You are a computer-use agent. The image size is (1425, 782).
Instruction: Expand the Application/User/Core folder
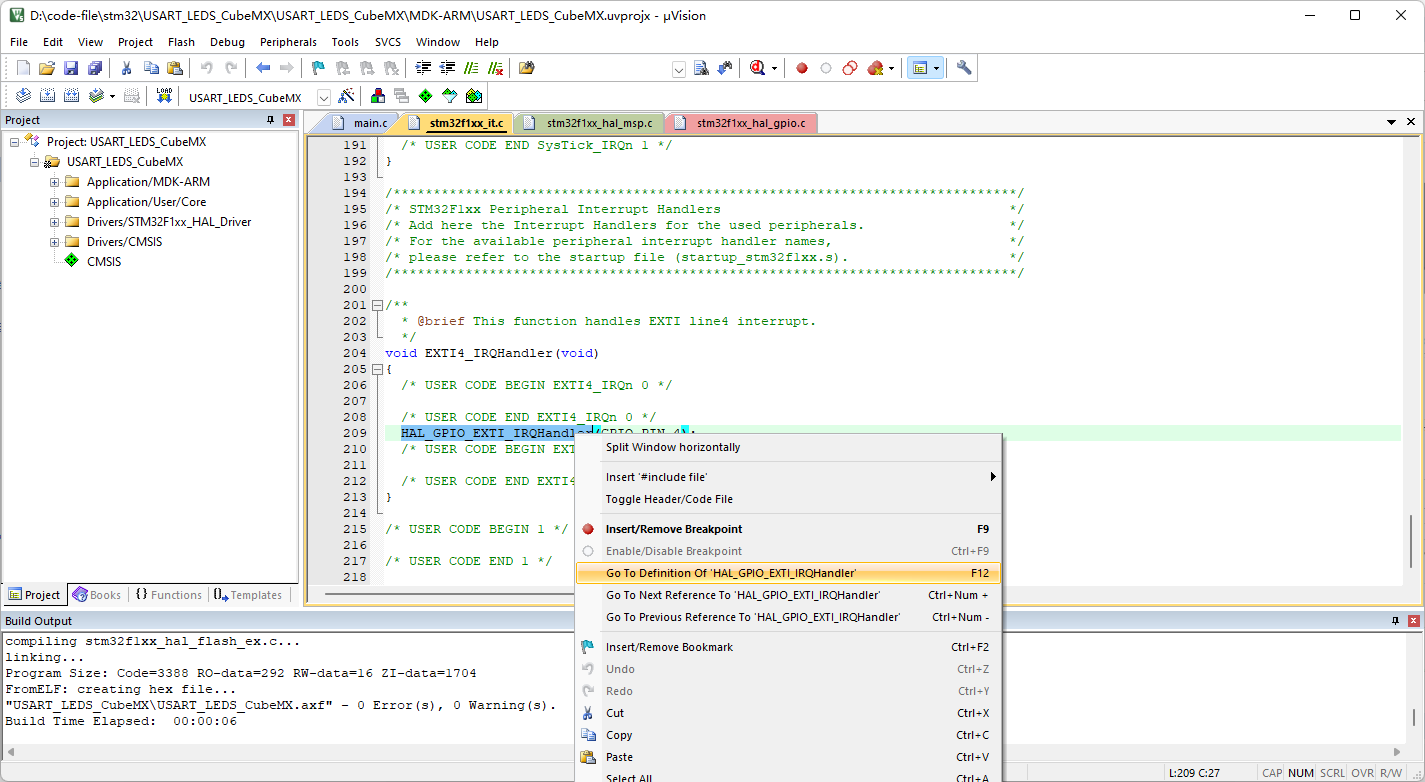click(55, 202)
